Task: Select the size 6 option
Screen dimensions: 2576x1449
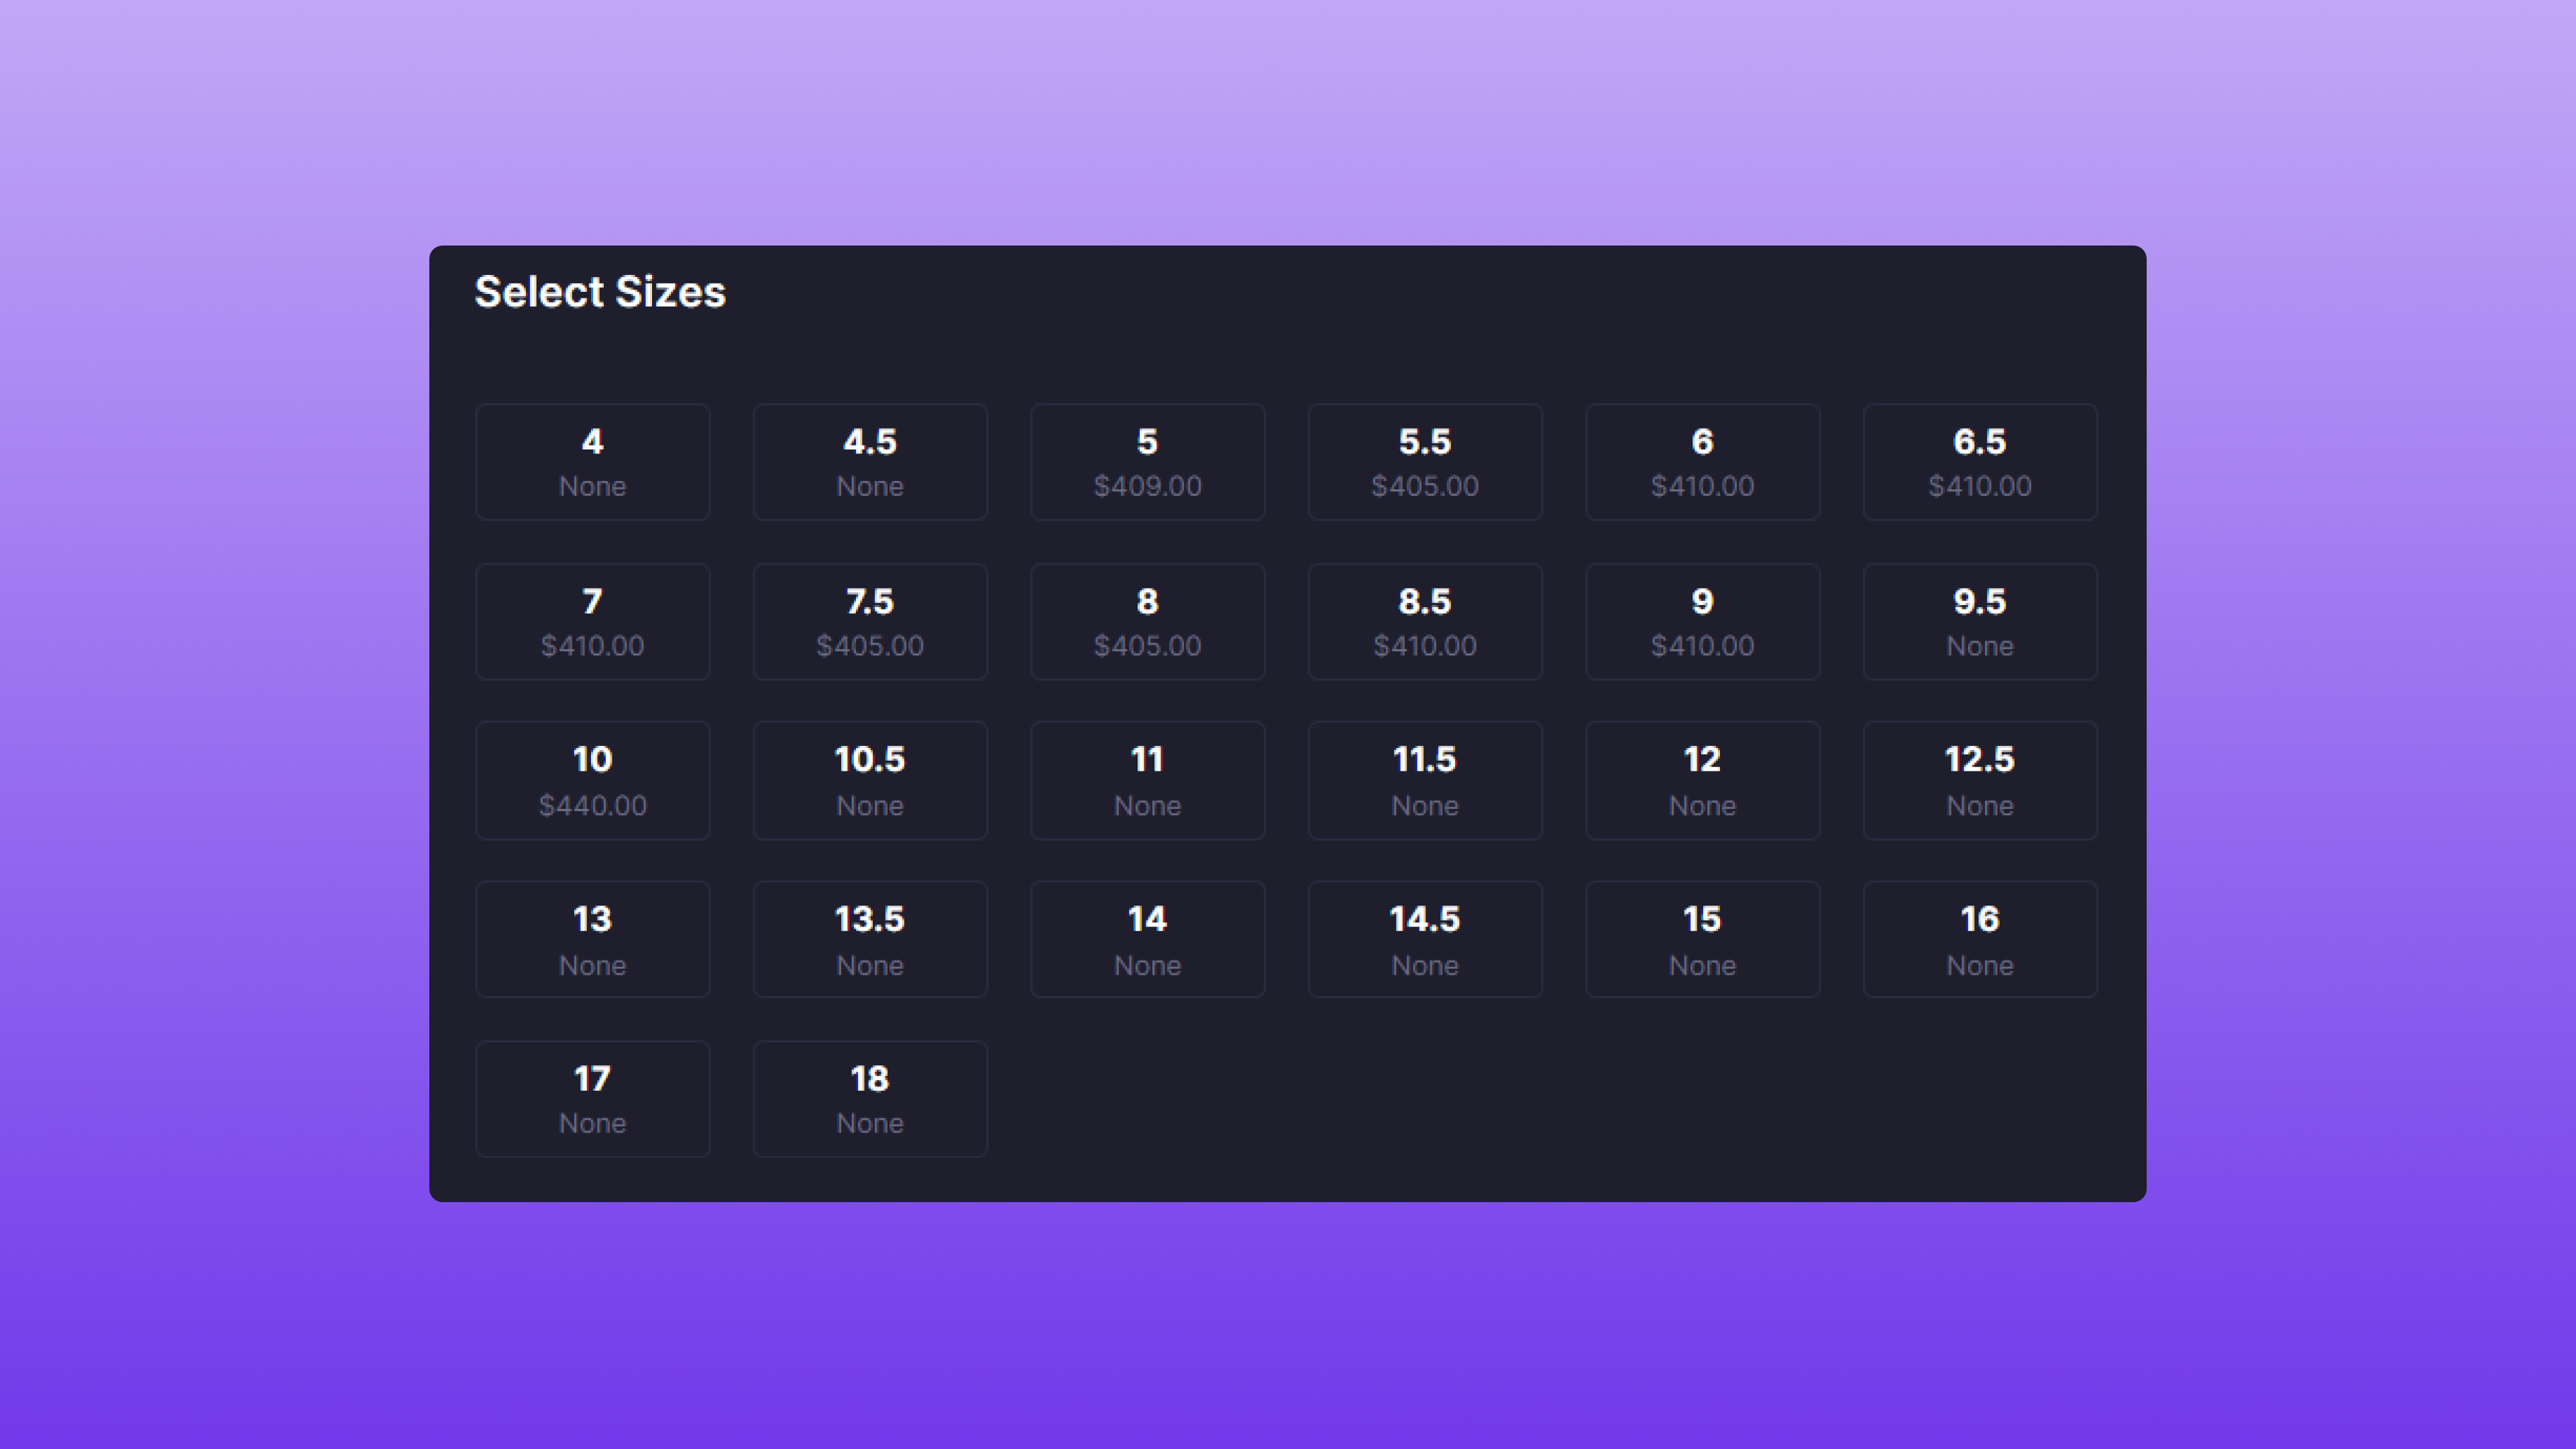Action: tap(1702, 462)
